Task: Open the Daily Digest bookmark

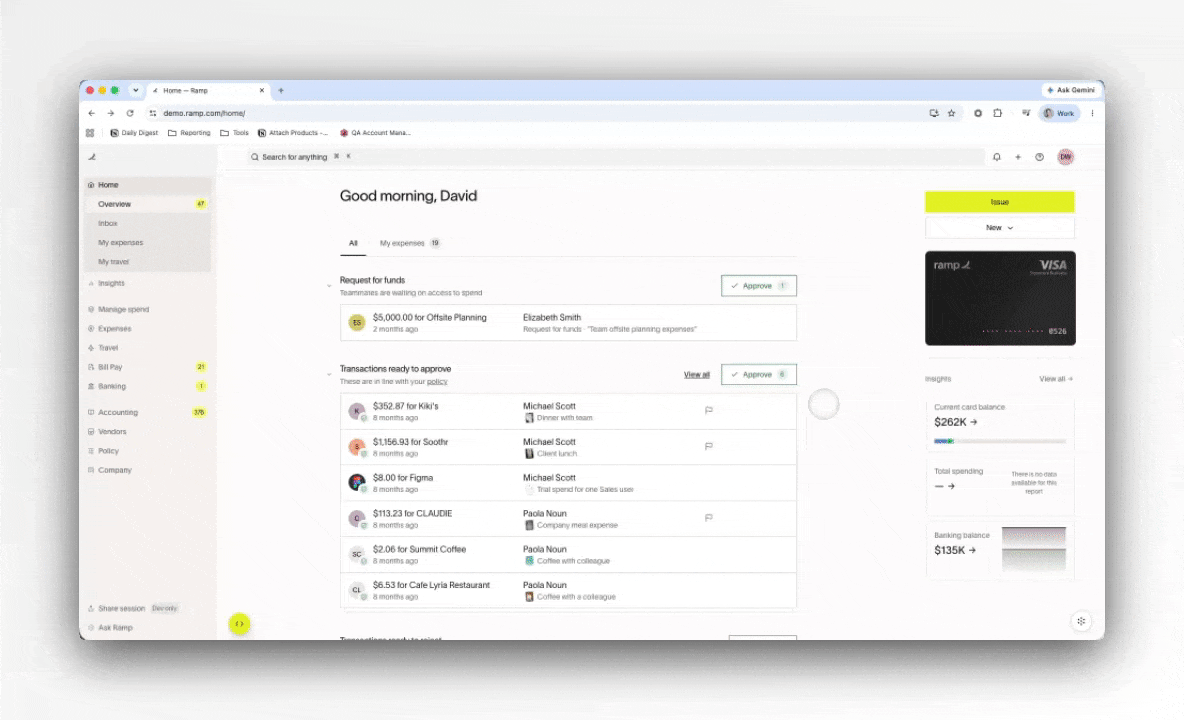Action: (x=134, y=133)
